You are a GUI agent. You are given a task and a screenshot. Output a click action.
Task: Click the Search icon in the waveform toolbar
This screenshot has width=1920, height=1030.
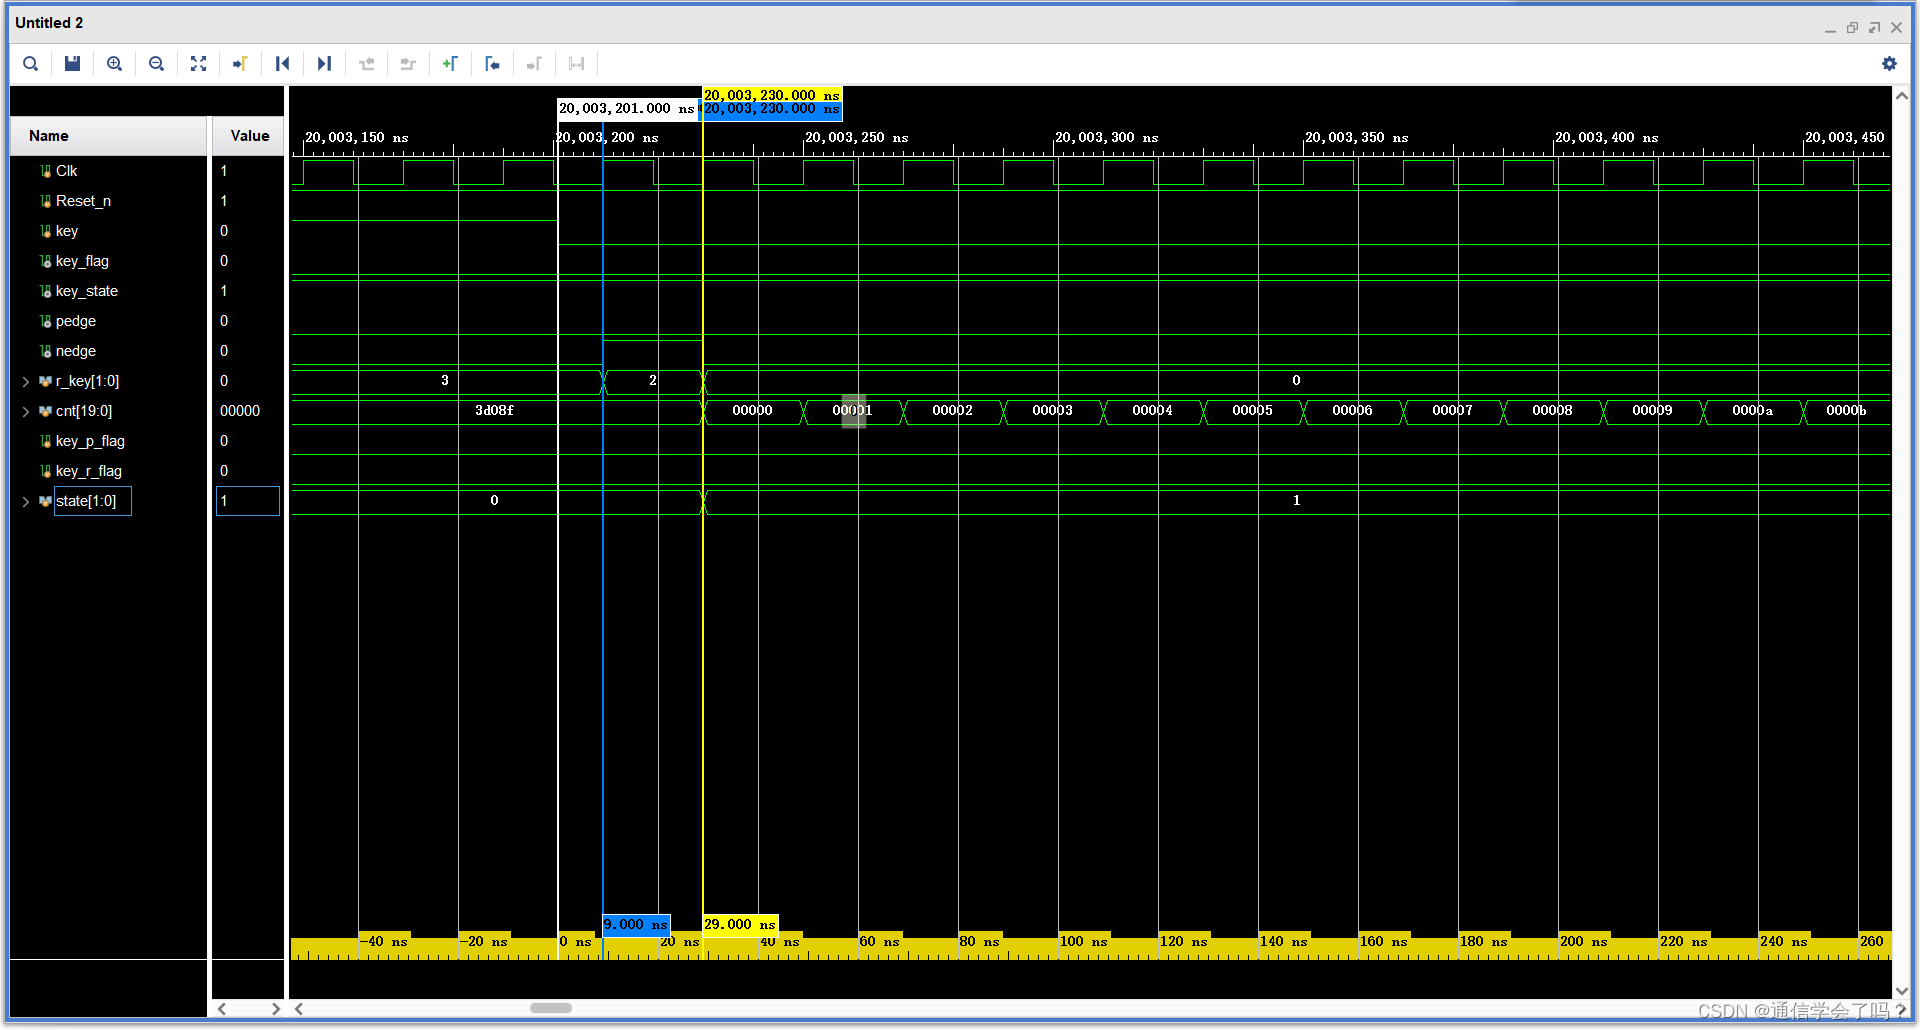[x=31, y=64]
